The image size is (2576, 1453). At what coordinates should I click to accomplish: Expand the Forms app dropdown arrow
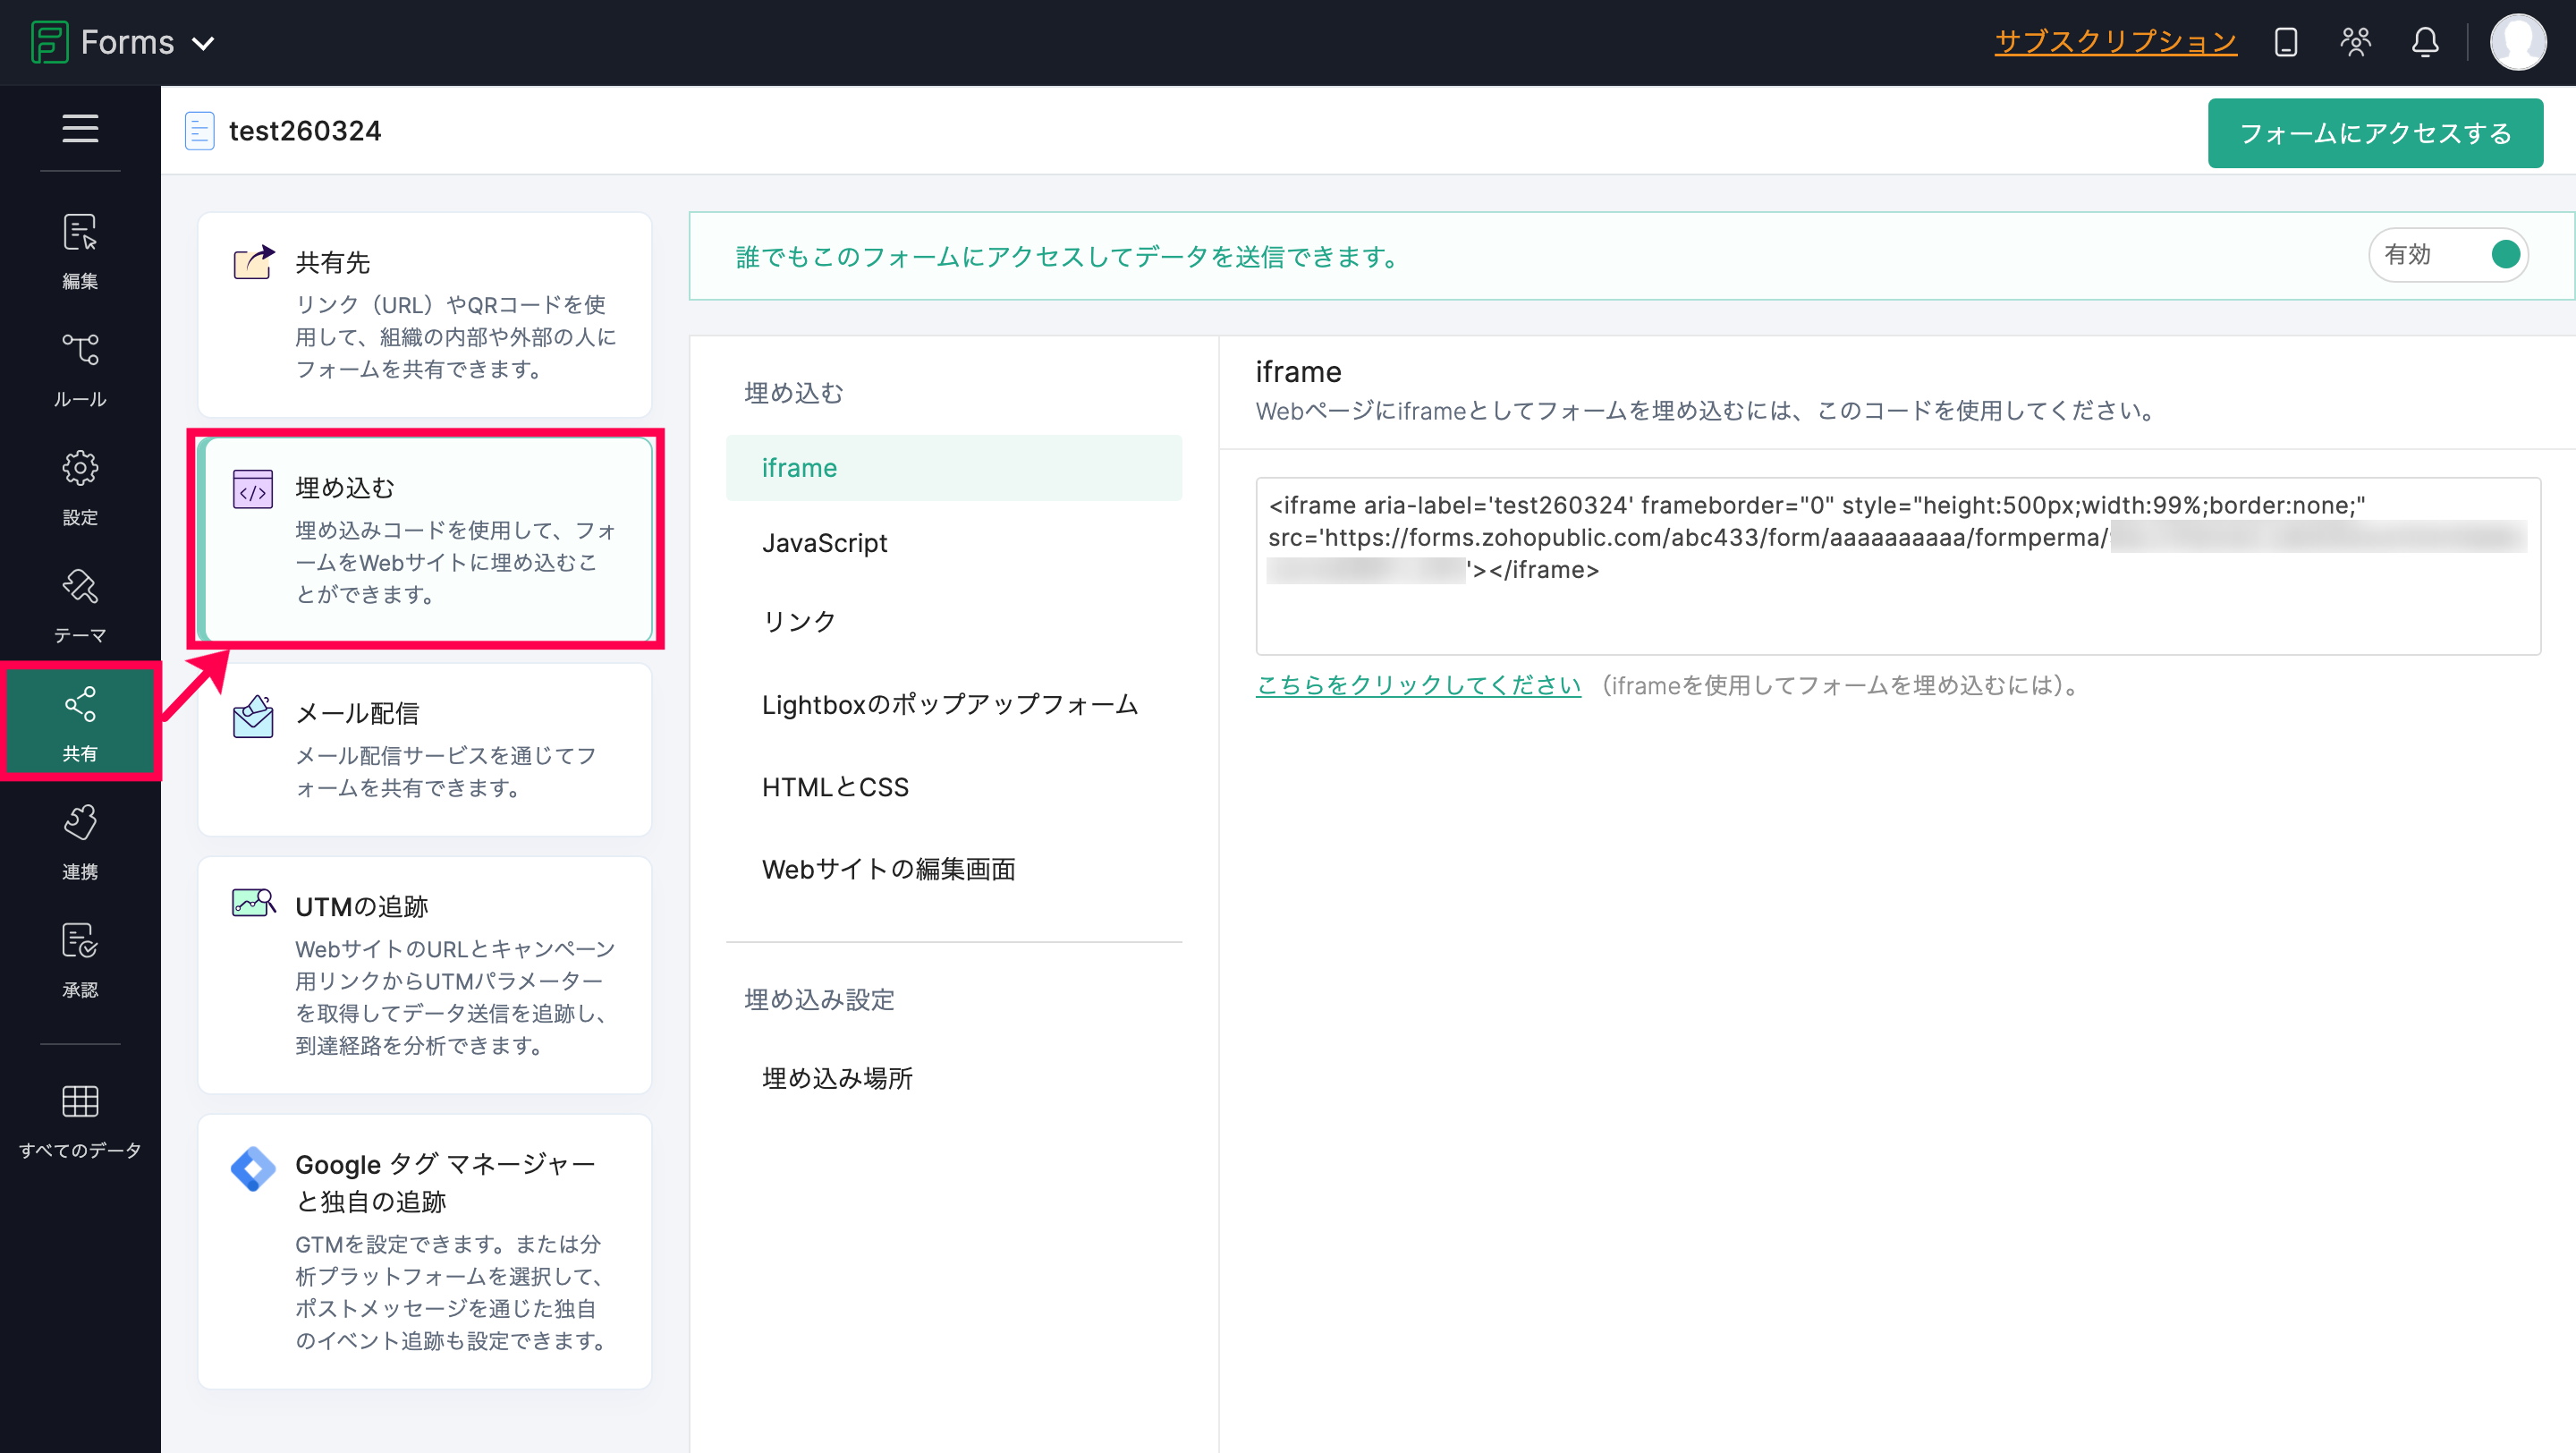[203, 43]
